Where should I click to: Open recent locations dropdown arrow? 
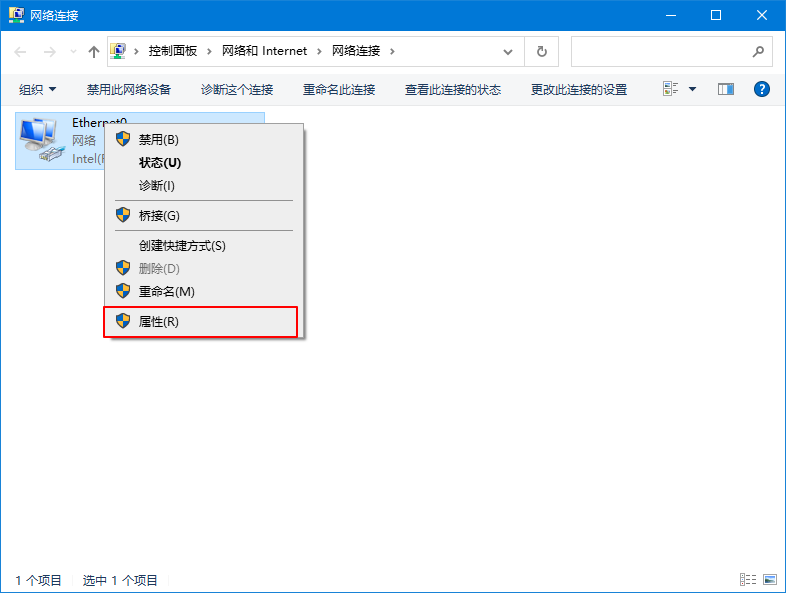pos(72,51)
